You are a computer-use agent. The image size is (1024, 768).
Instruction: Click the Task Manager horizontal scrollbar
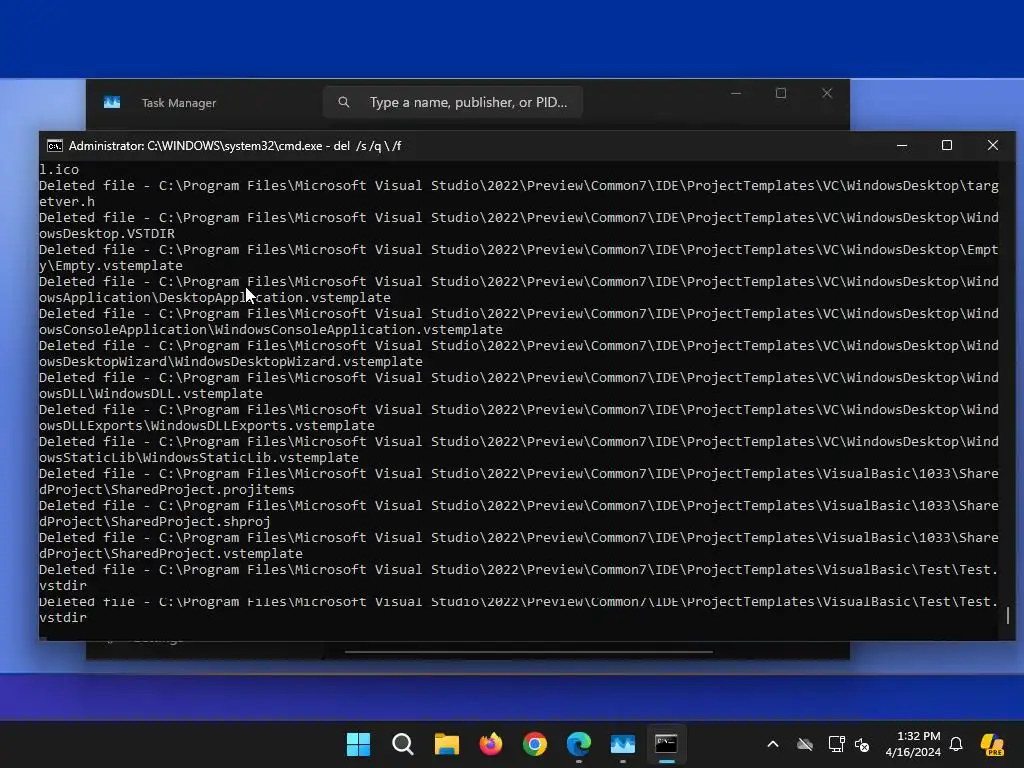[x=529, y=651]
